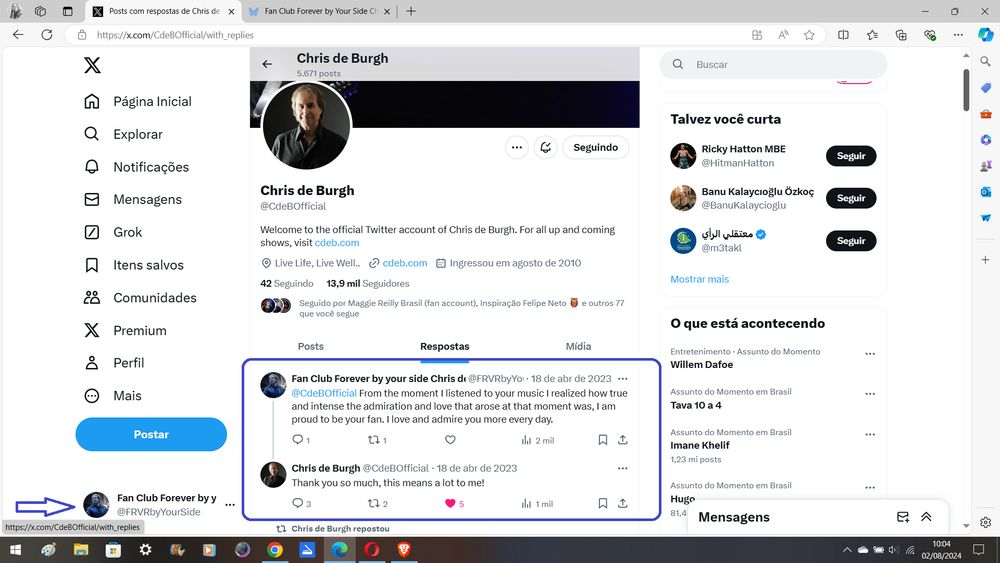Viewport: 1000px width, 563px height.
Task: Open Chris de Burgh profile picture
Action: [306, 126]
